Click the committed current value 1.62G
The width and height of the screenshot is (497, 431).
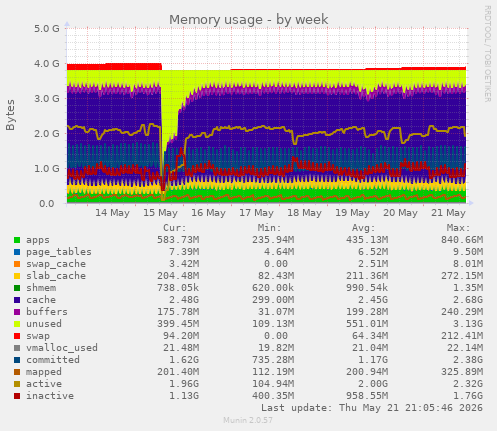pyautogui.click(x=184, y=360)
